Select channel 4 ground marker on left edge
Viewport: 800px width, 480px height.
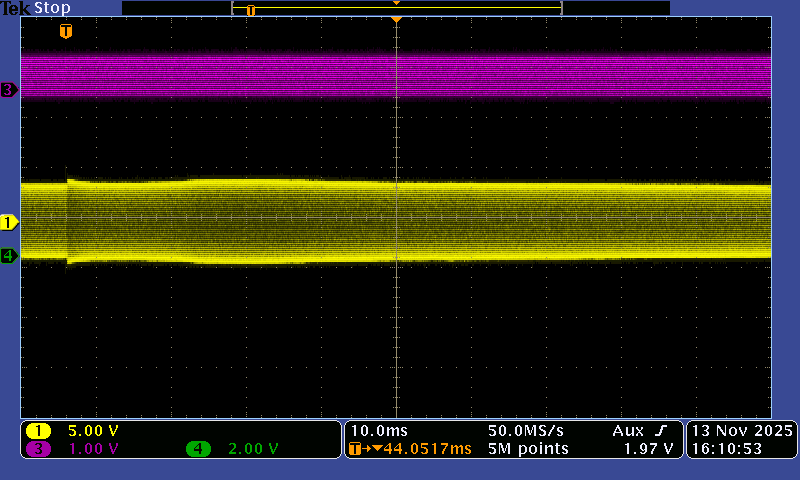[x=9, y=255]
